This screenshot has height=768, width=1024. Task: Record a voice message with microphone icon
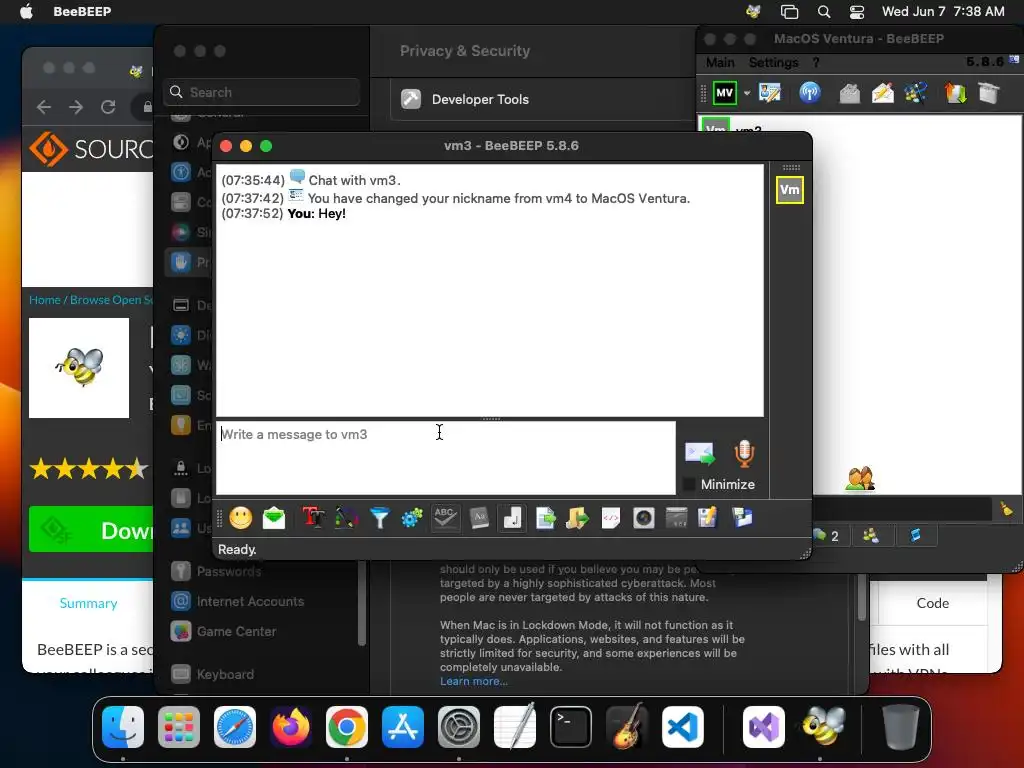tap(744, 454)
